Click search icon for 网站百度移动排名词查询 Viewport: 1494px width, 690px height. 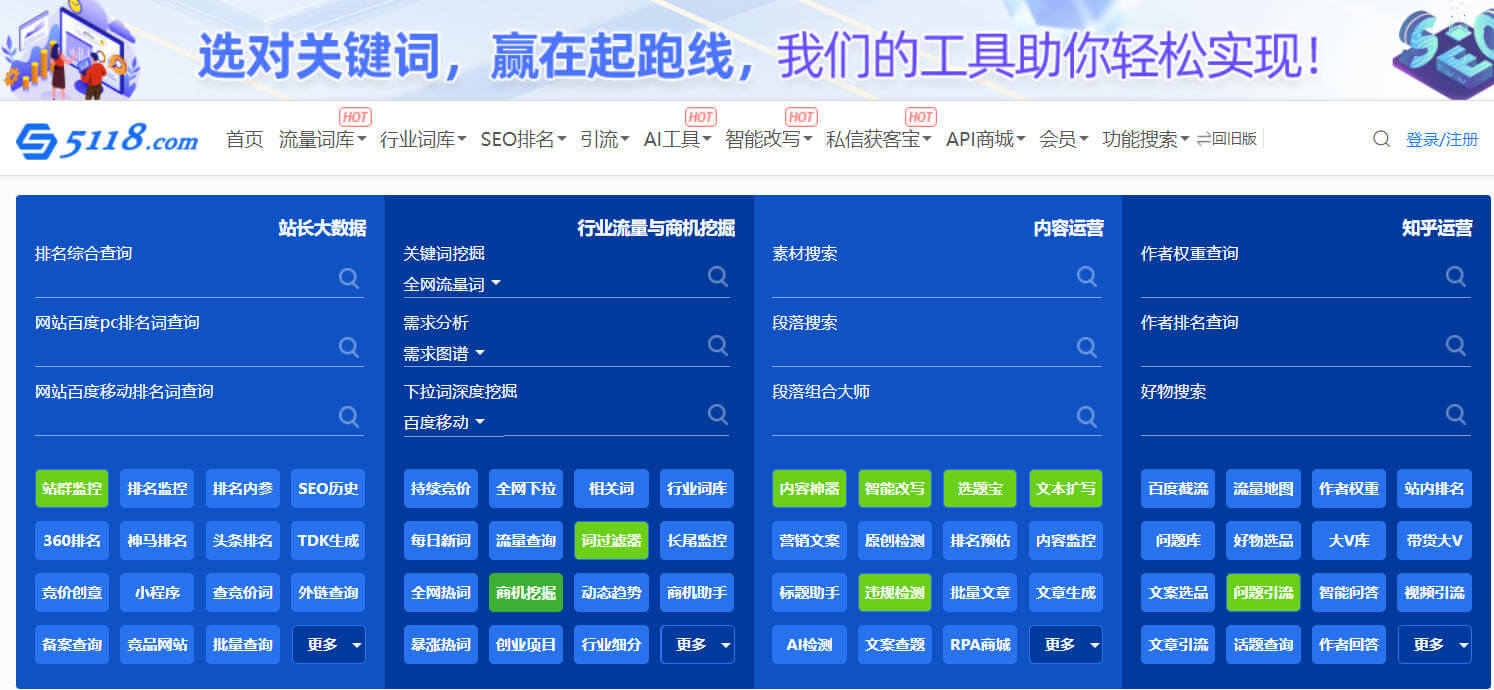(x=349, y=416)
